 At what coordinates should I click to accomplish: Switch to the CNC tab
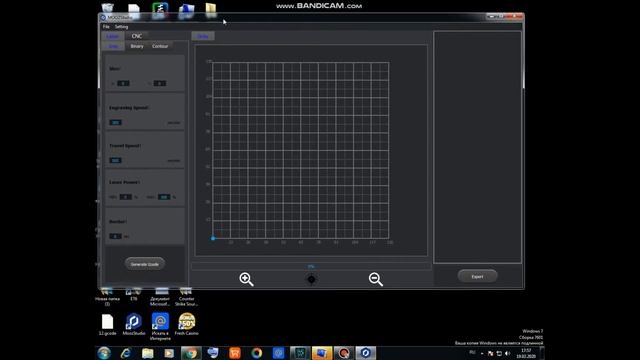(x=137, y=36)
